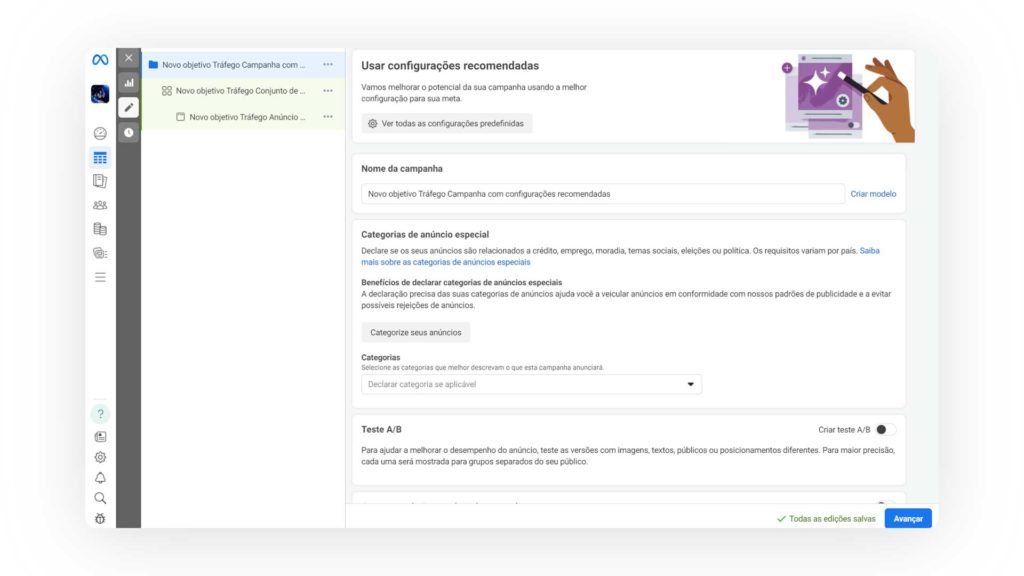Viewport: 1024px width, 576px height.
Task: Select the campaigns table icon in sidebar
Action: click(x=100, y=158)
